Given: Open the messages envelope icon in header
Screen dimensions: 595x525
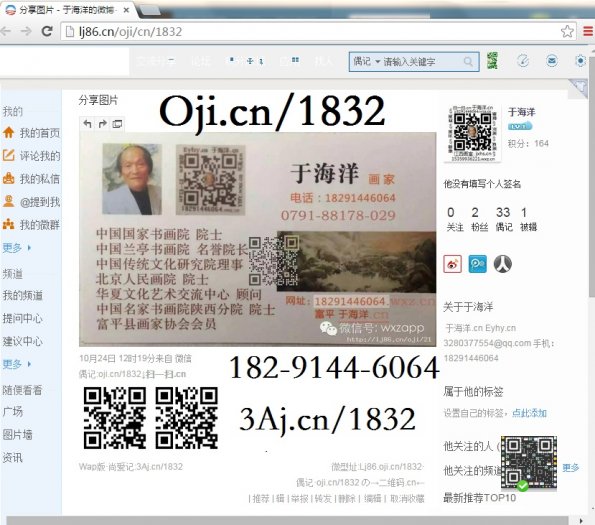Looking at the screenshot, I should [x=552, y=61].
